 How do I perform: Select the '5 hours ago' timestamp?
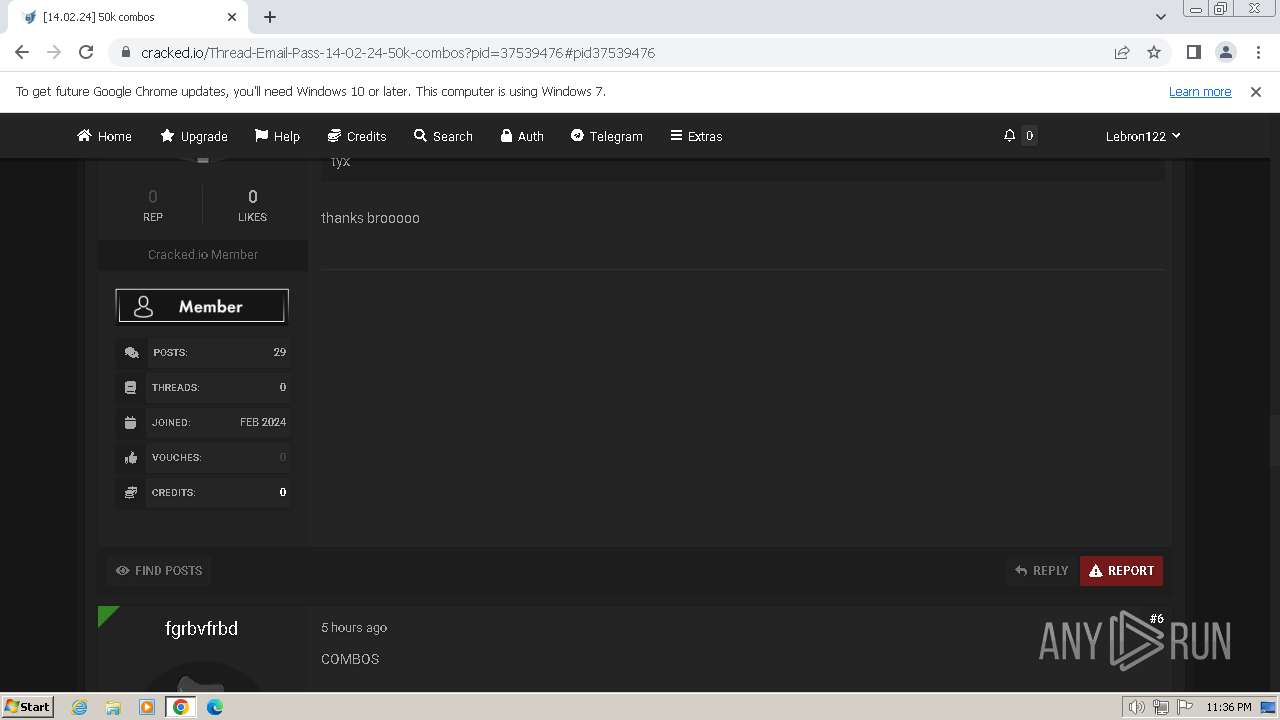click(354, 628)
